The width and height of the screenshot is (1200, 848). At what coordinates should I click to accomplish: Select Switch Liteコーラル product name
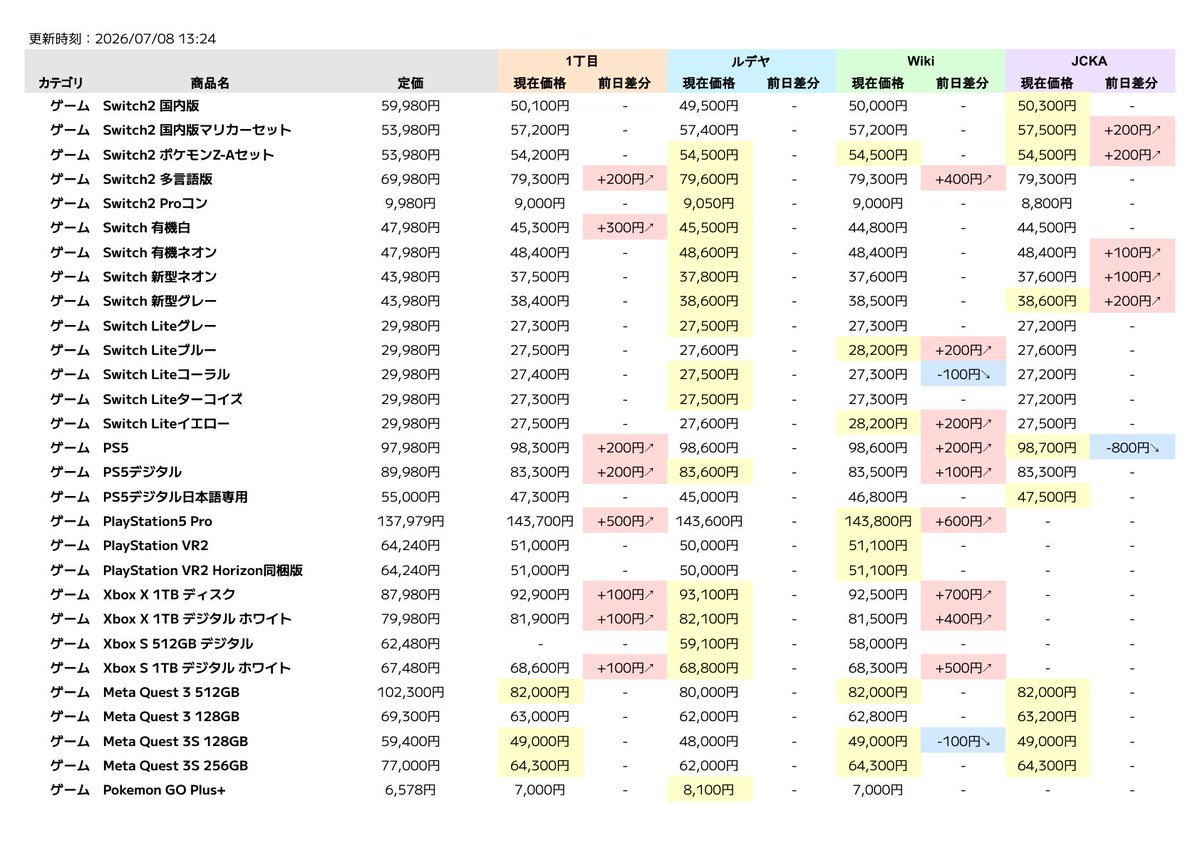[x=166, y=374]
